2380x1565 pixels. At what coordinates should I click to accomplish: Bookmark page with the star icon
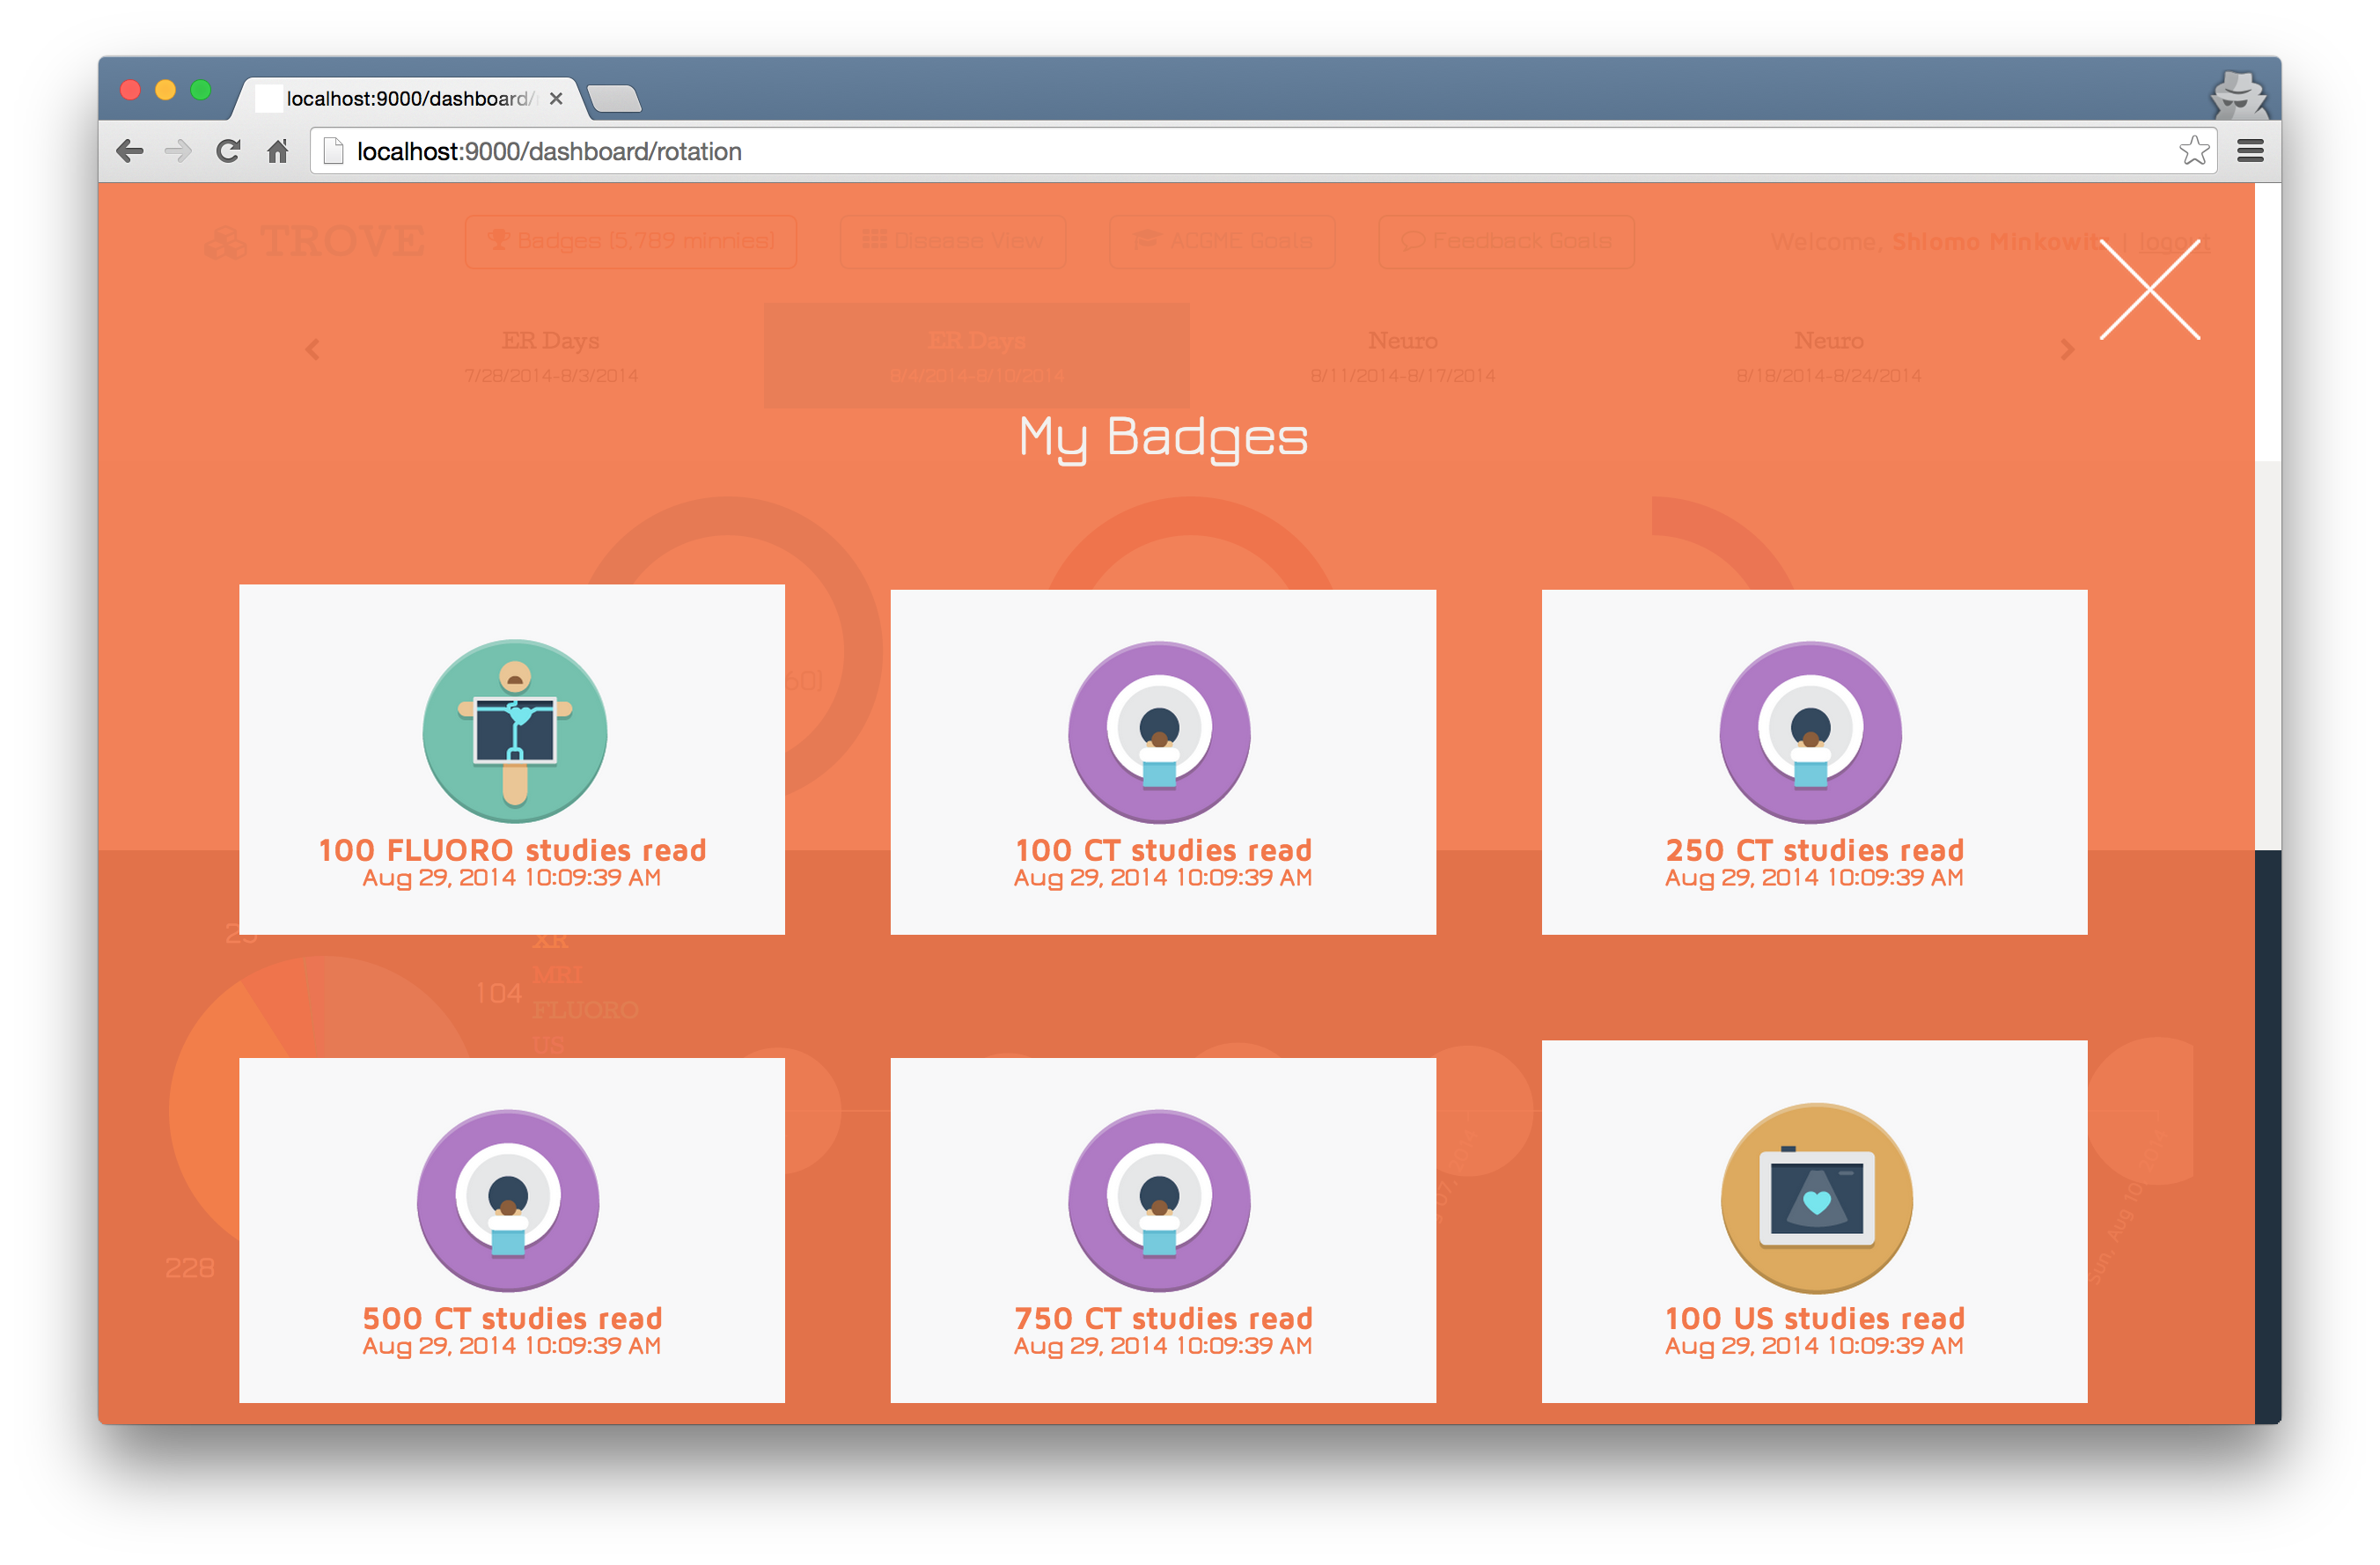coord(2194,151)
